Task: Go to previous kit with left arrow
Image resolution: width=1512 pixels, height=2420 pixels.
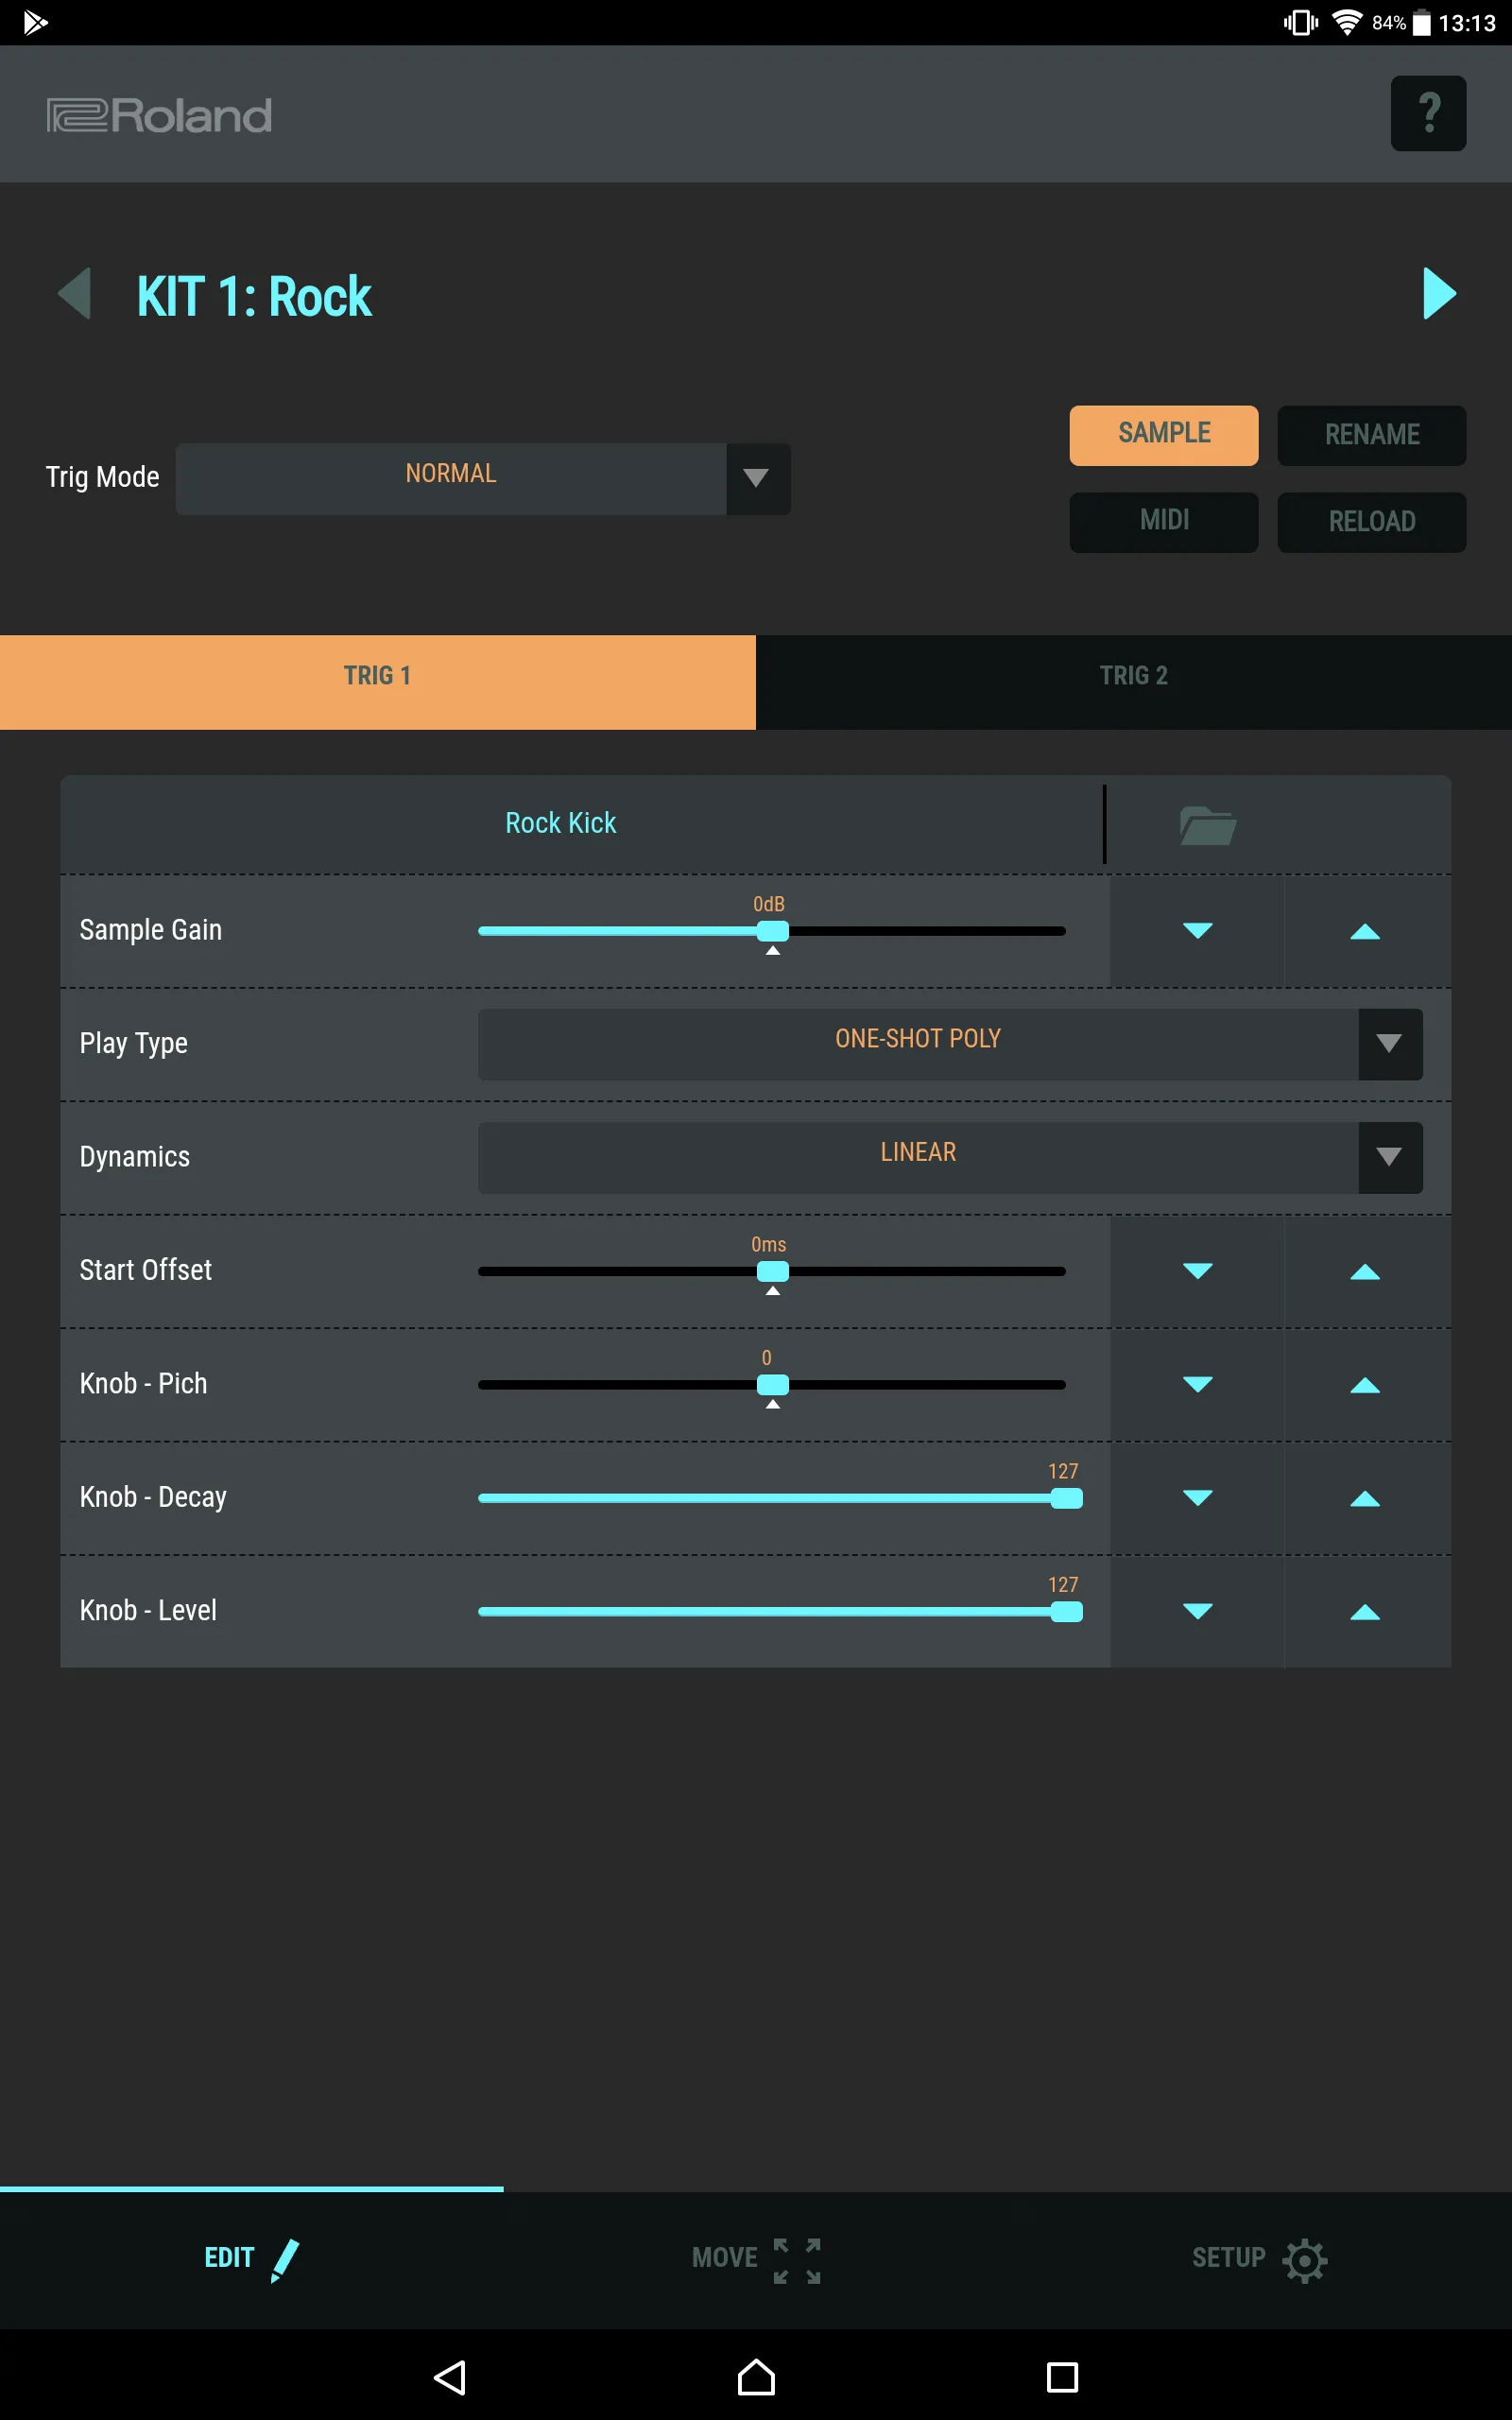Action: coord(75,293)
